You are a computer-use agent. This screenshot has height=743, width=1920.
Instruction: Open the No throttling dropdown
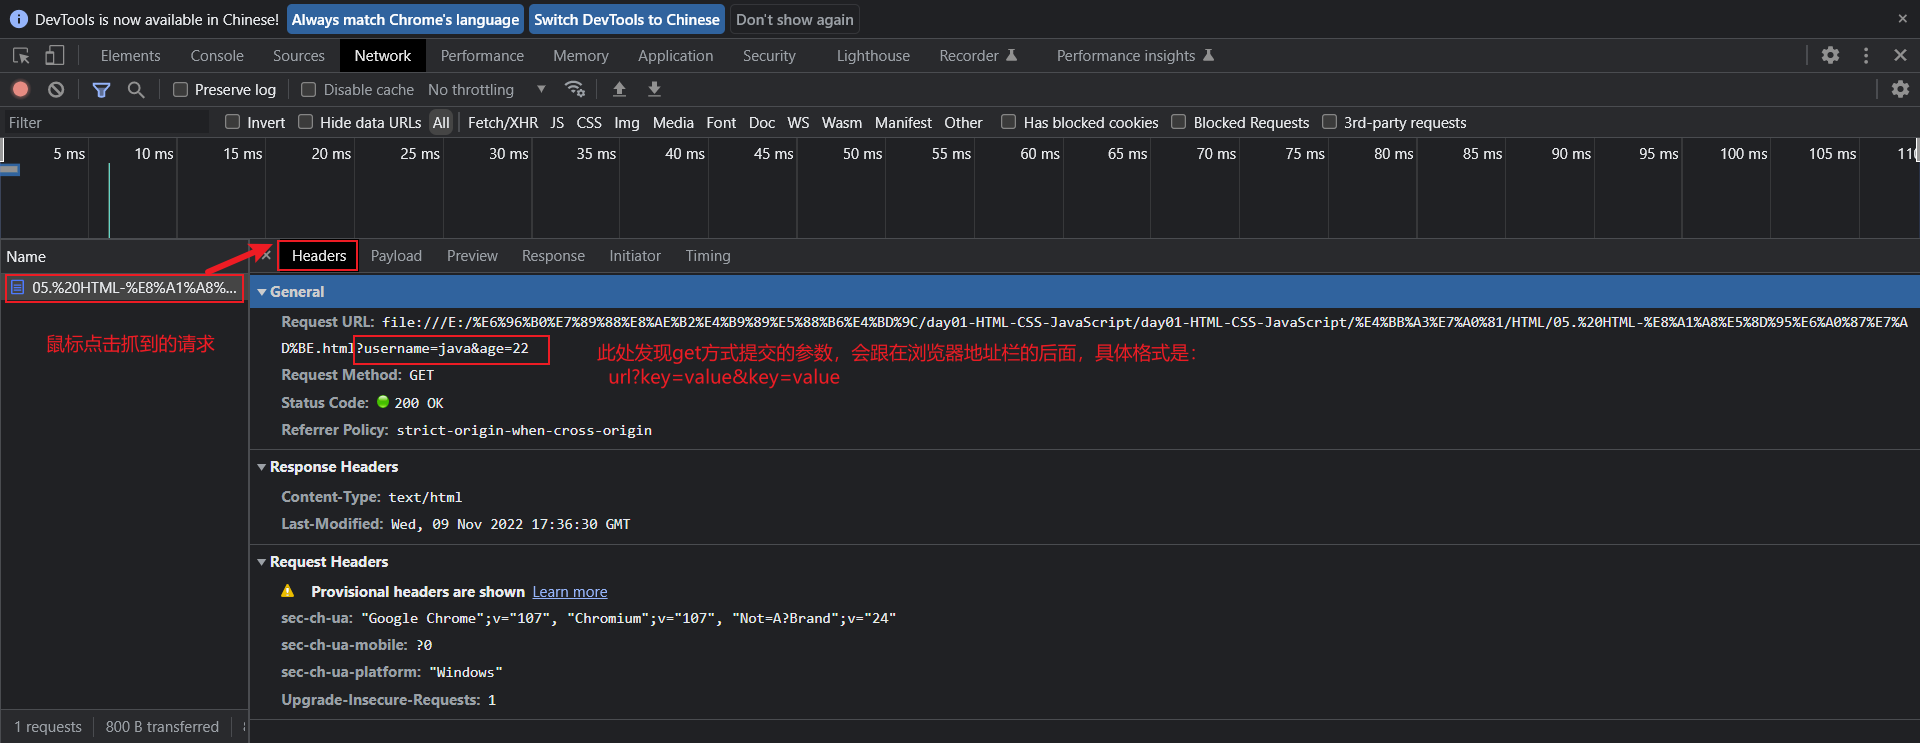(x=487, y=89)
